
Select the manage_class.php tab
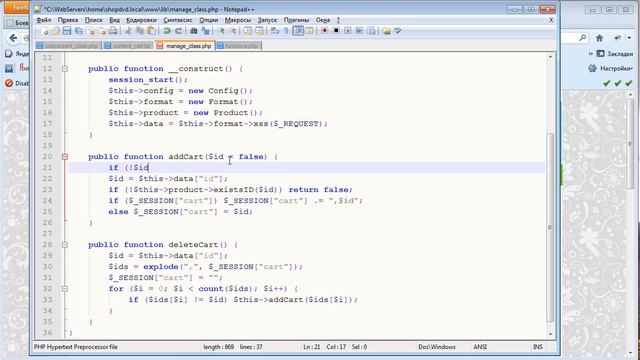click(185, 46)
